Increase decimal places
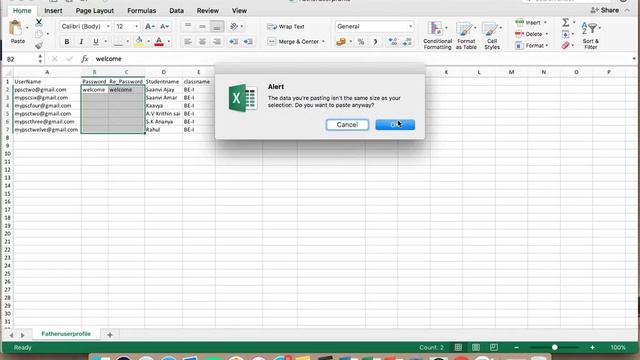The image size is (640, 360). (393, 42)
